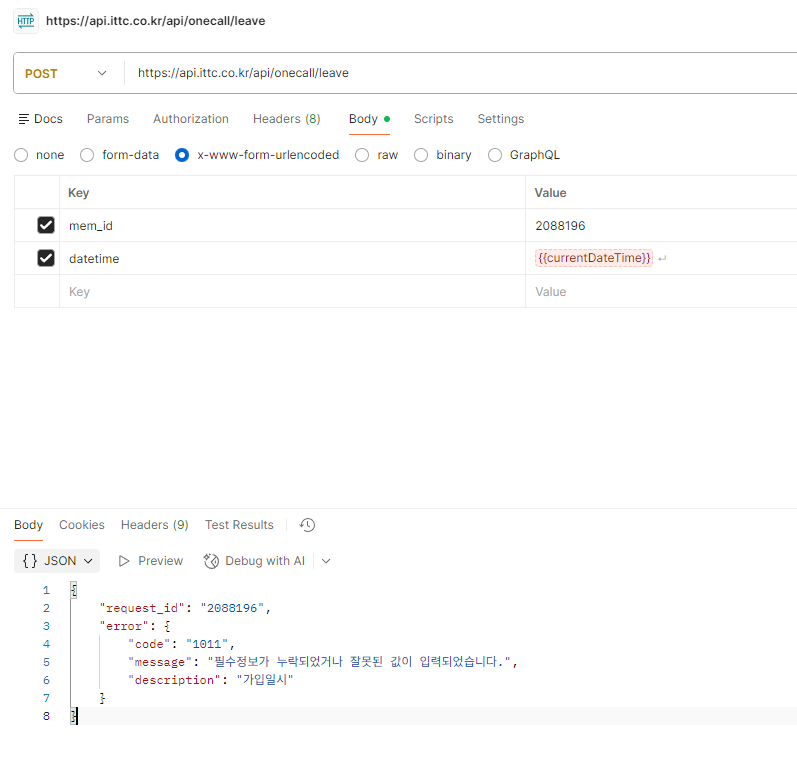
Task: Click the green Body modified indicator dot
Action: point(387,119)
